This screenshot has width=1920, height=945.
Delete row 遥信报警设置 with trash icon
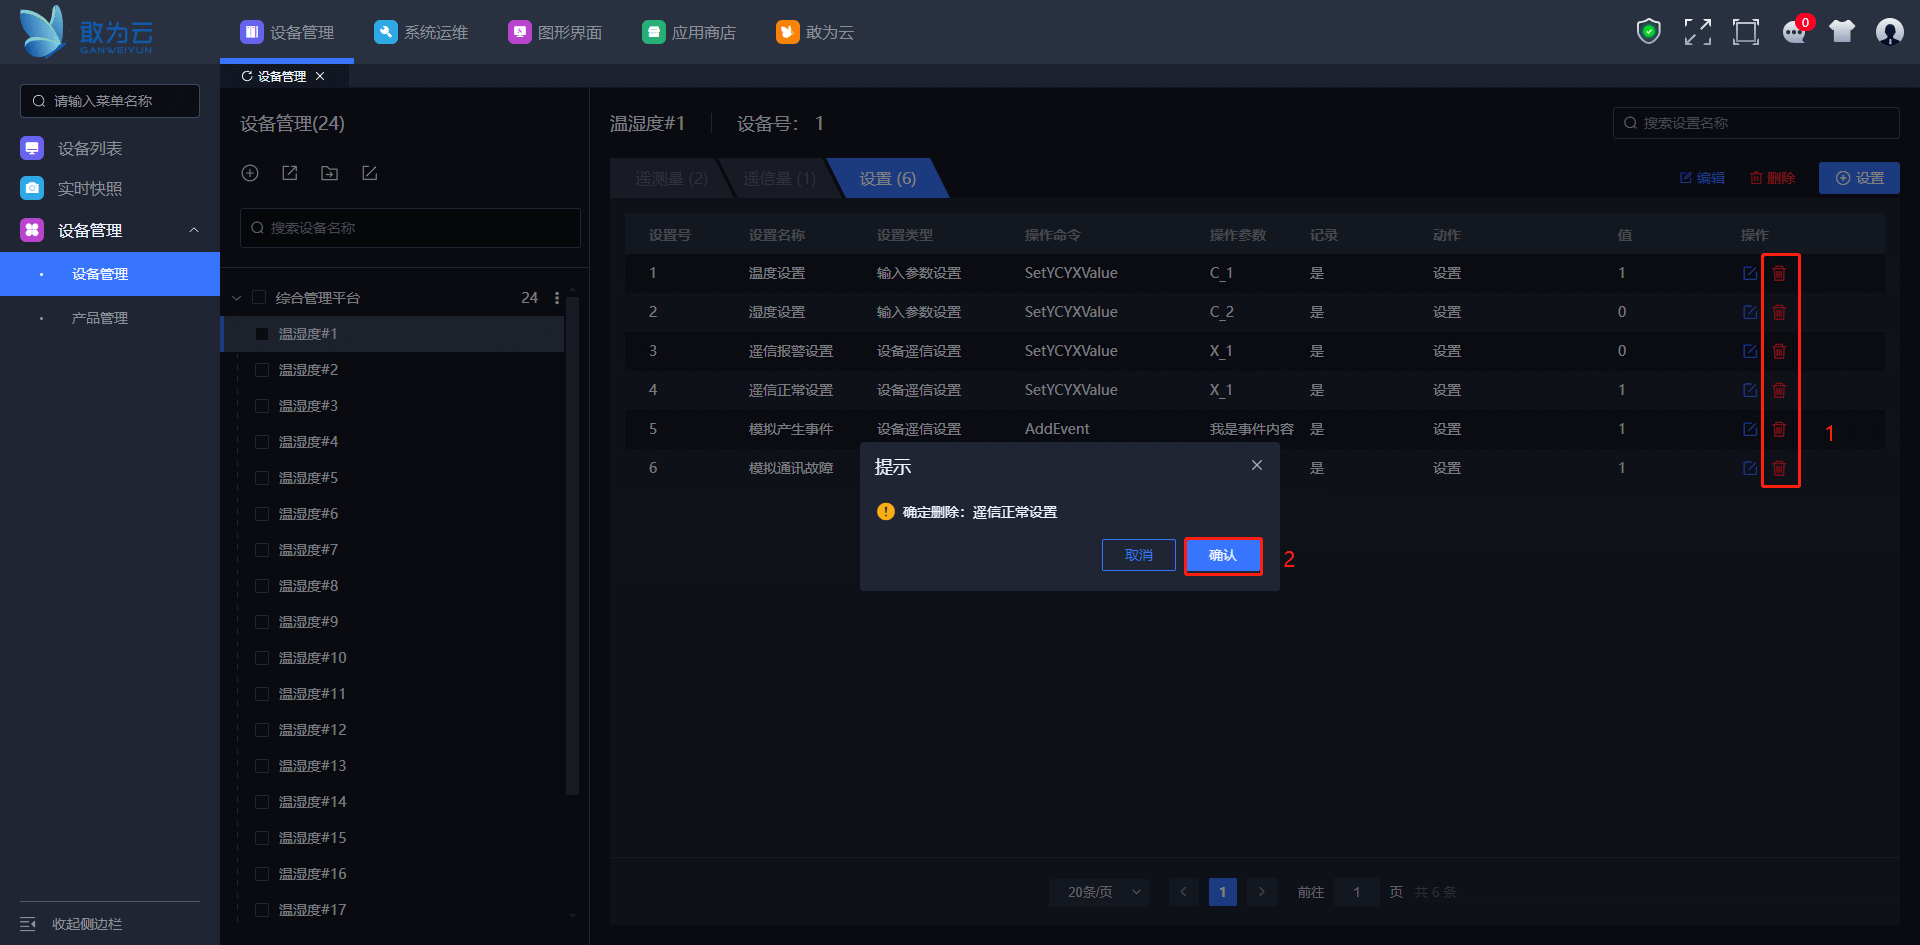[x=1779, y=351]
